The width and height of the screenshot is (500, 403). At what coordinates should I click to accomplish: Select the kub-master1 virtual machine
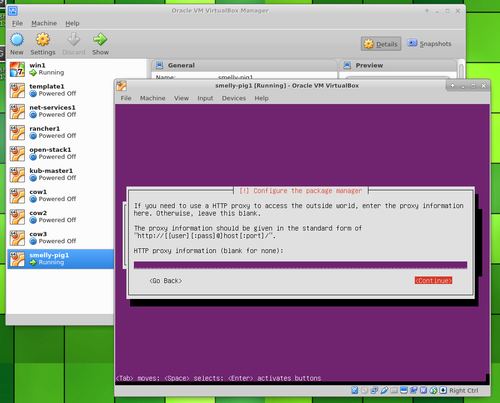pos(61,174)
